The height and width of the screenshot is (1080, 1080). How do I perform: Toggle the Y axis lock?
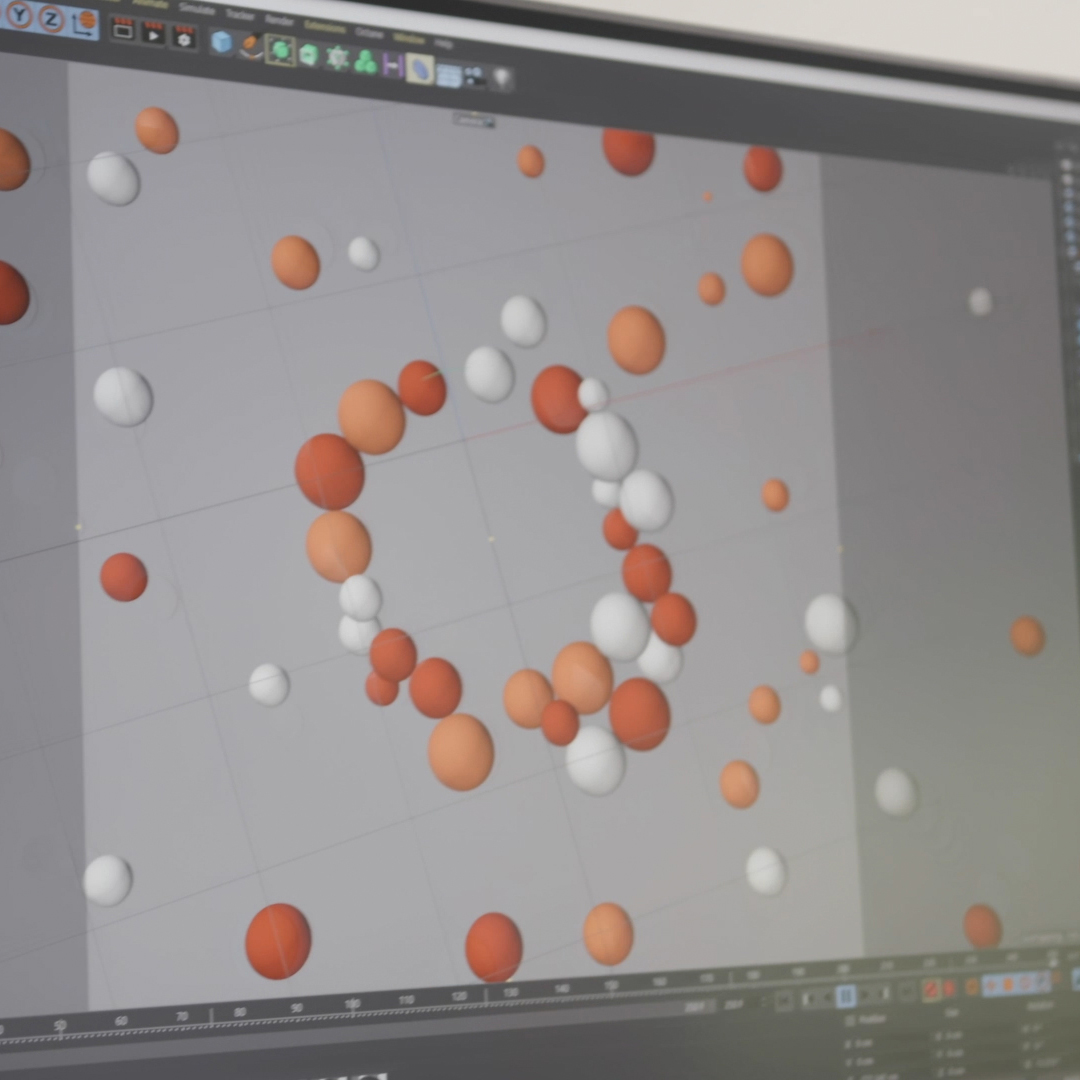pyautogui.click(x=19, y=14)
